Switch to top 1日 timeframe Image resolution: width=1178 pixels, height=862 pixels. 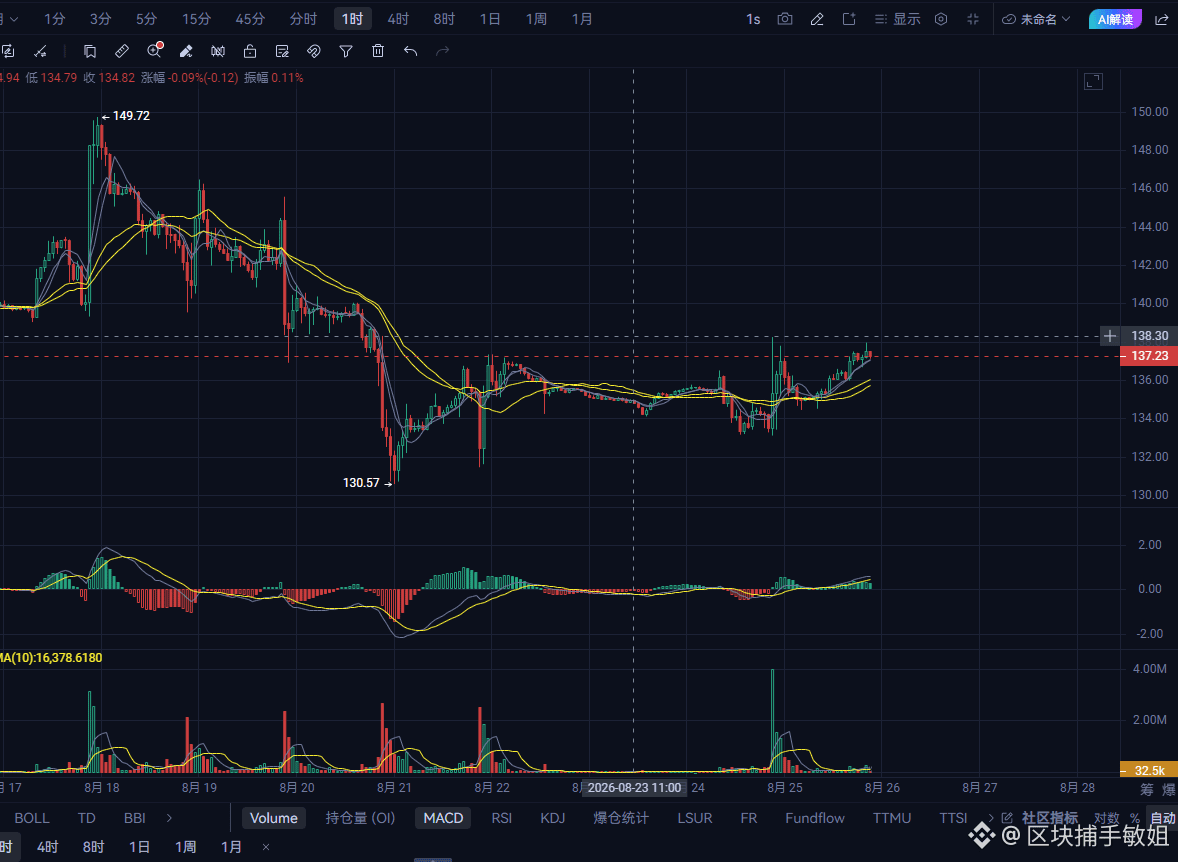coord(490,19)
